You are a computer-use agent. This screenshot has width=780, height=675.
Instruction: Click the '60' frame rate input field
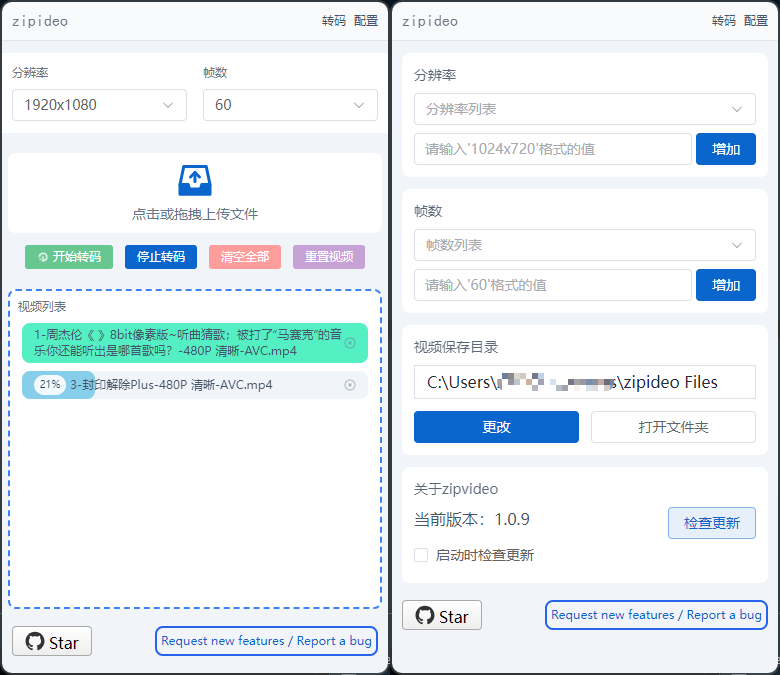553,285
